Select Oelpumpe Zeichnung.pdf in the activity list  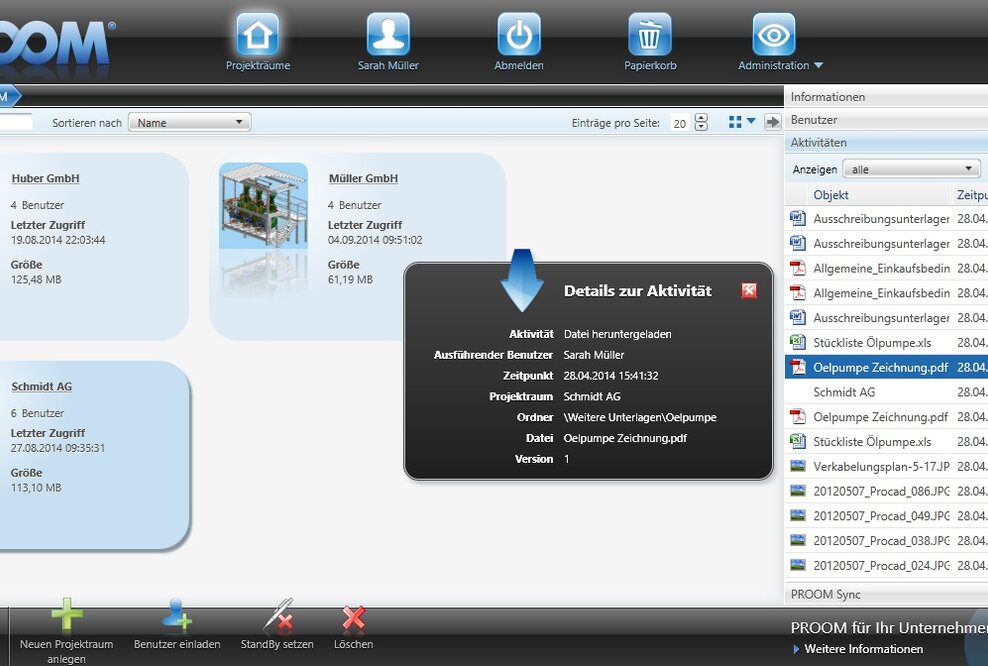(885, 367)
